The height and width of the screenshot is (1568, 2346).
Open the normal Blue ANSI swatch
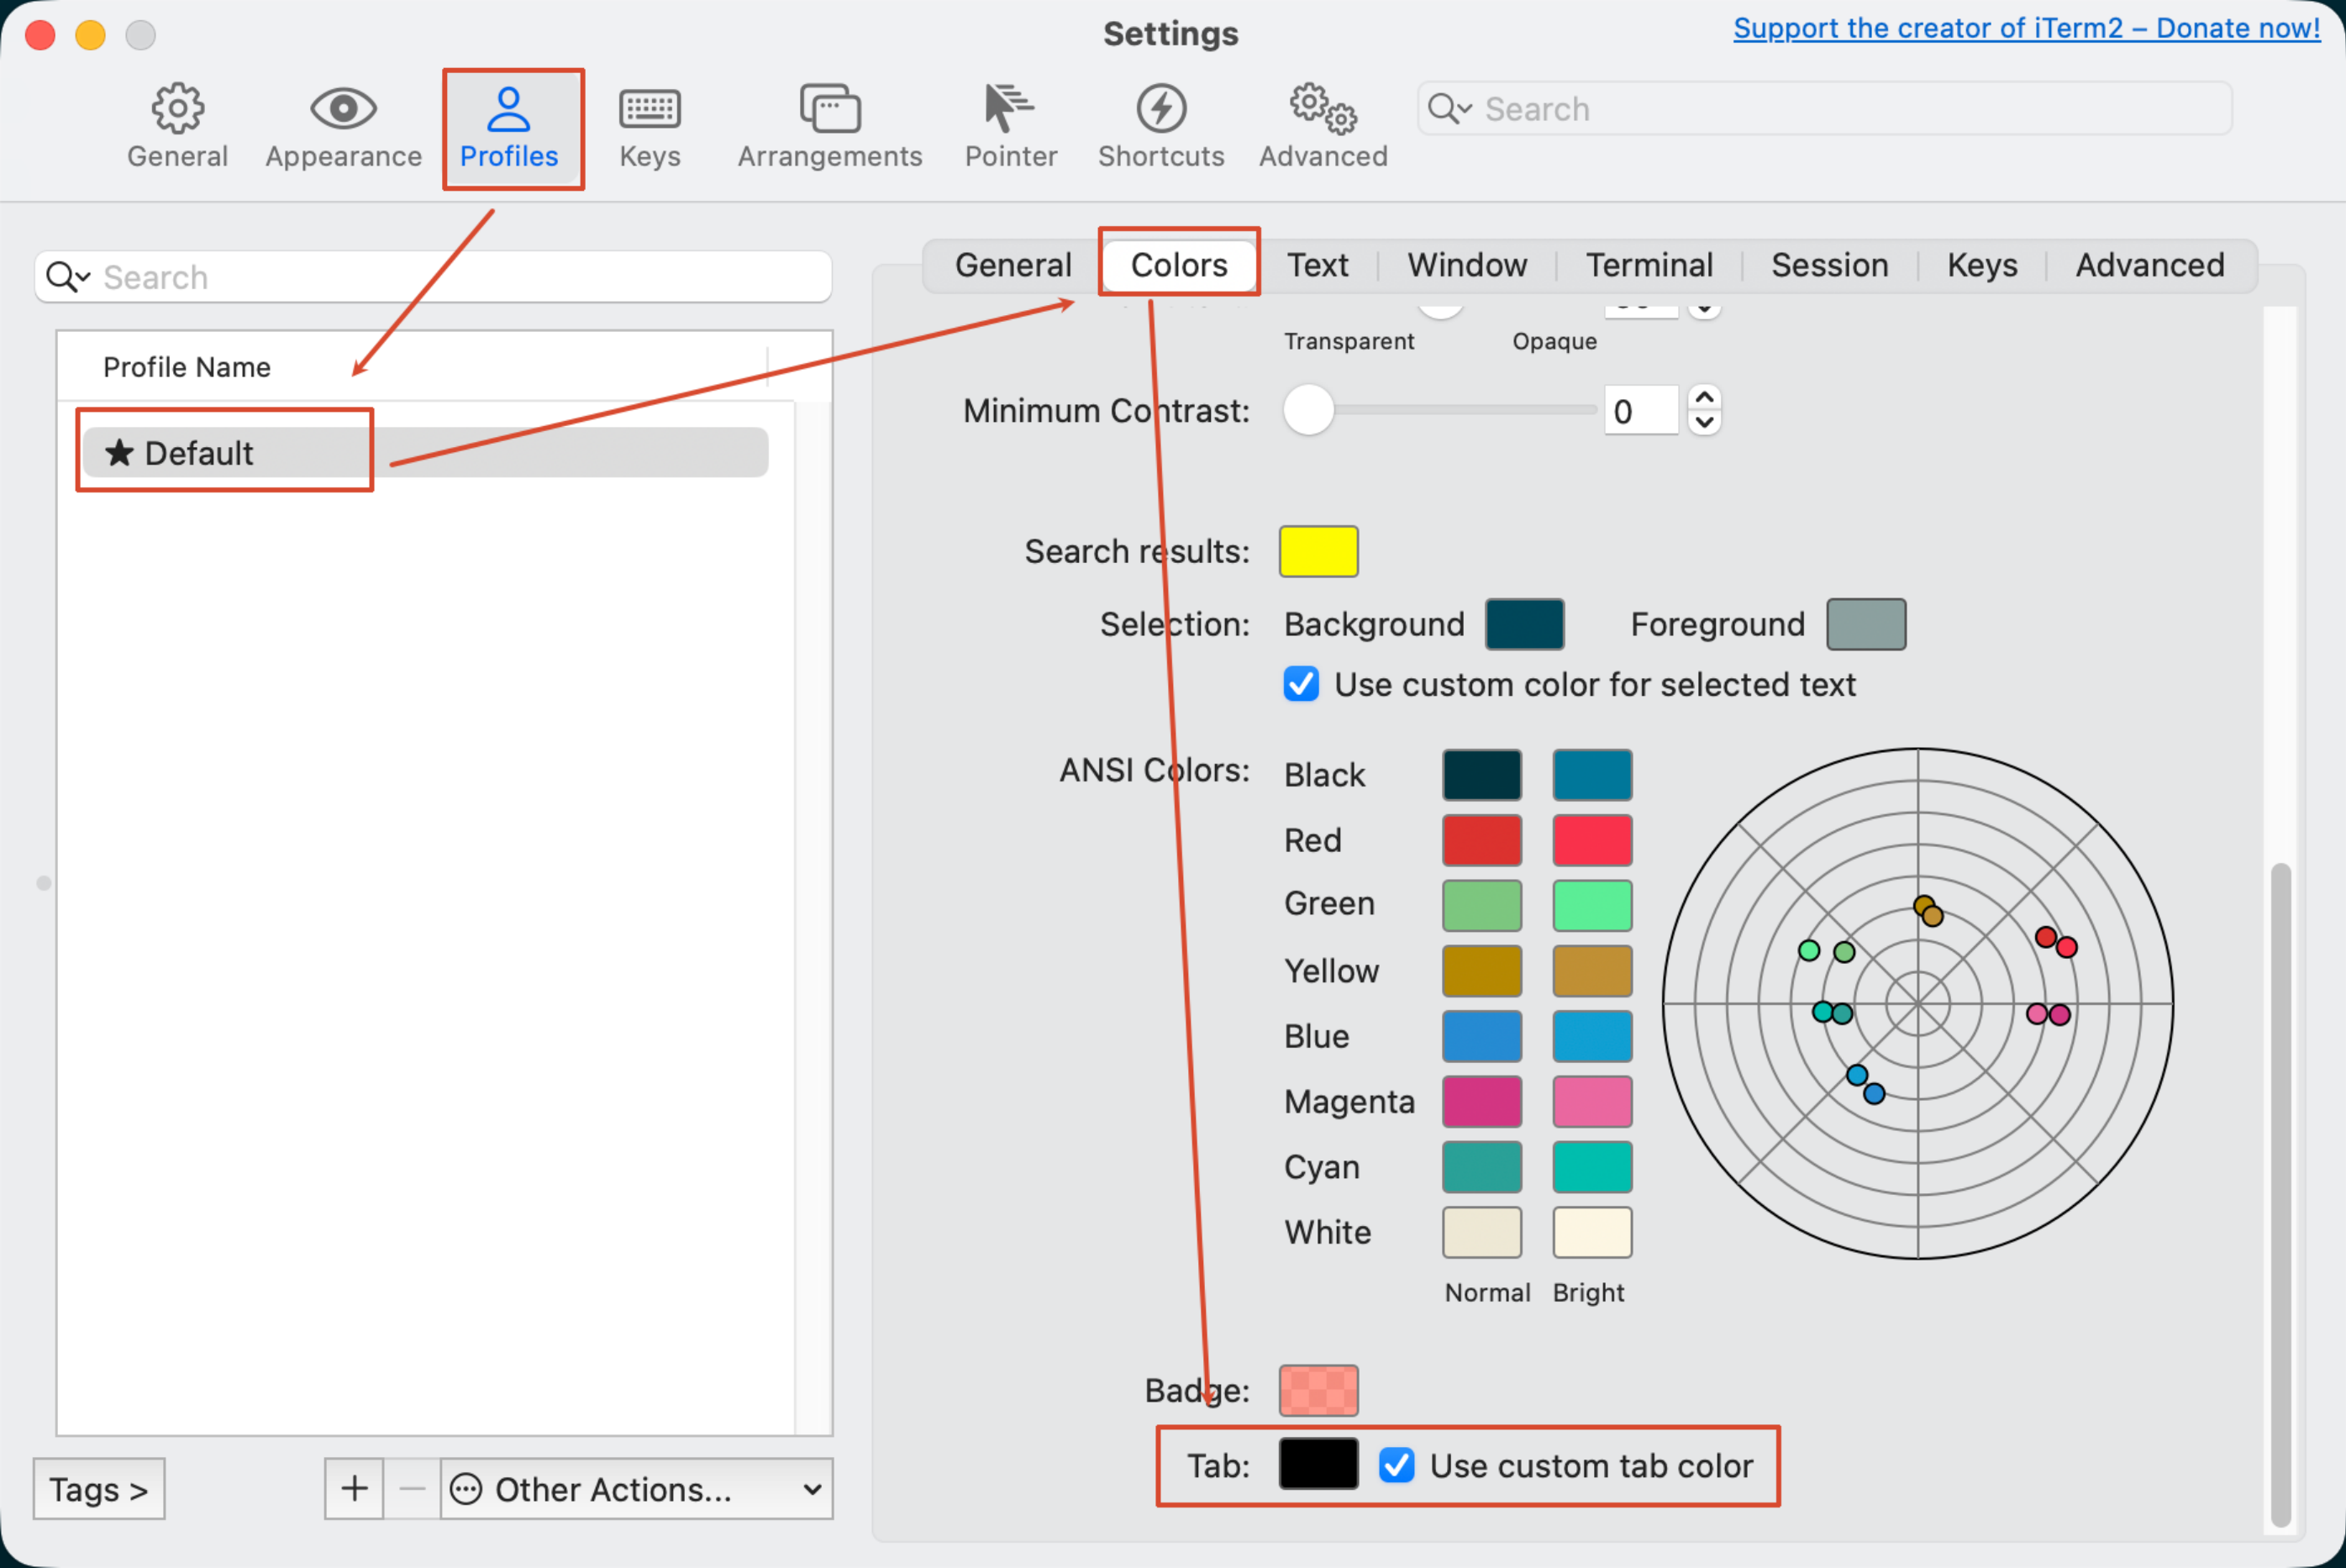[1482, 1036]
